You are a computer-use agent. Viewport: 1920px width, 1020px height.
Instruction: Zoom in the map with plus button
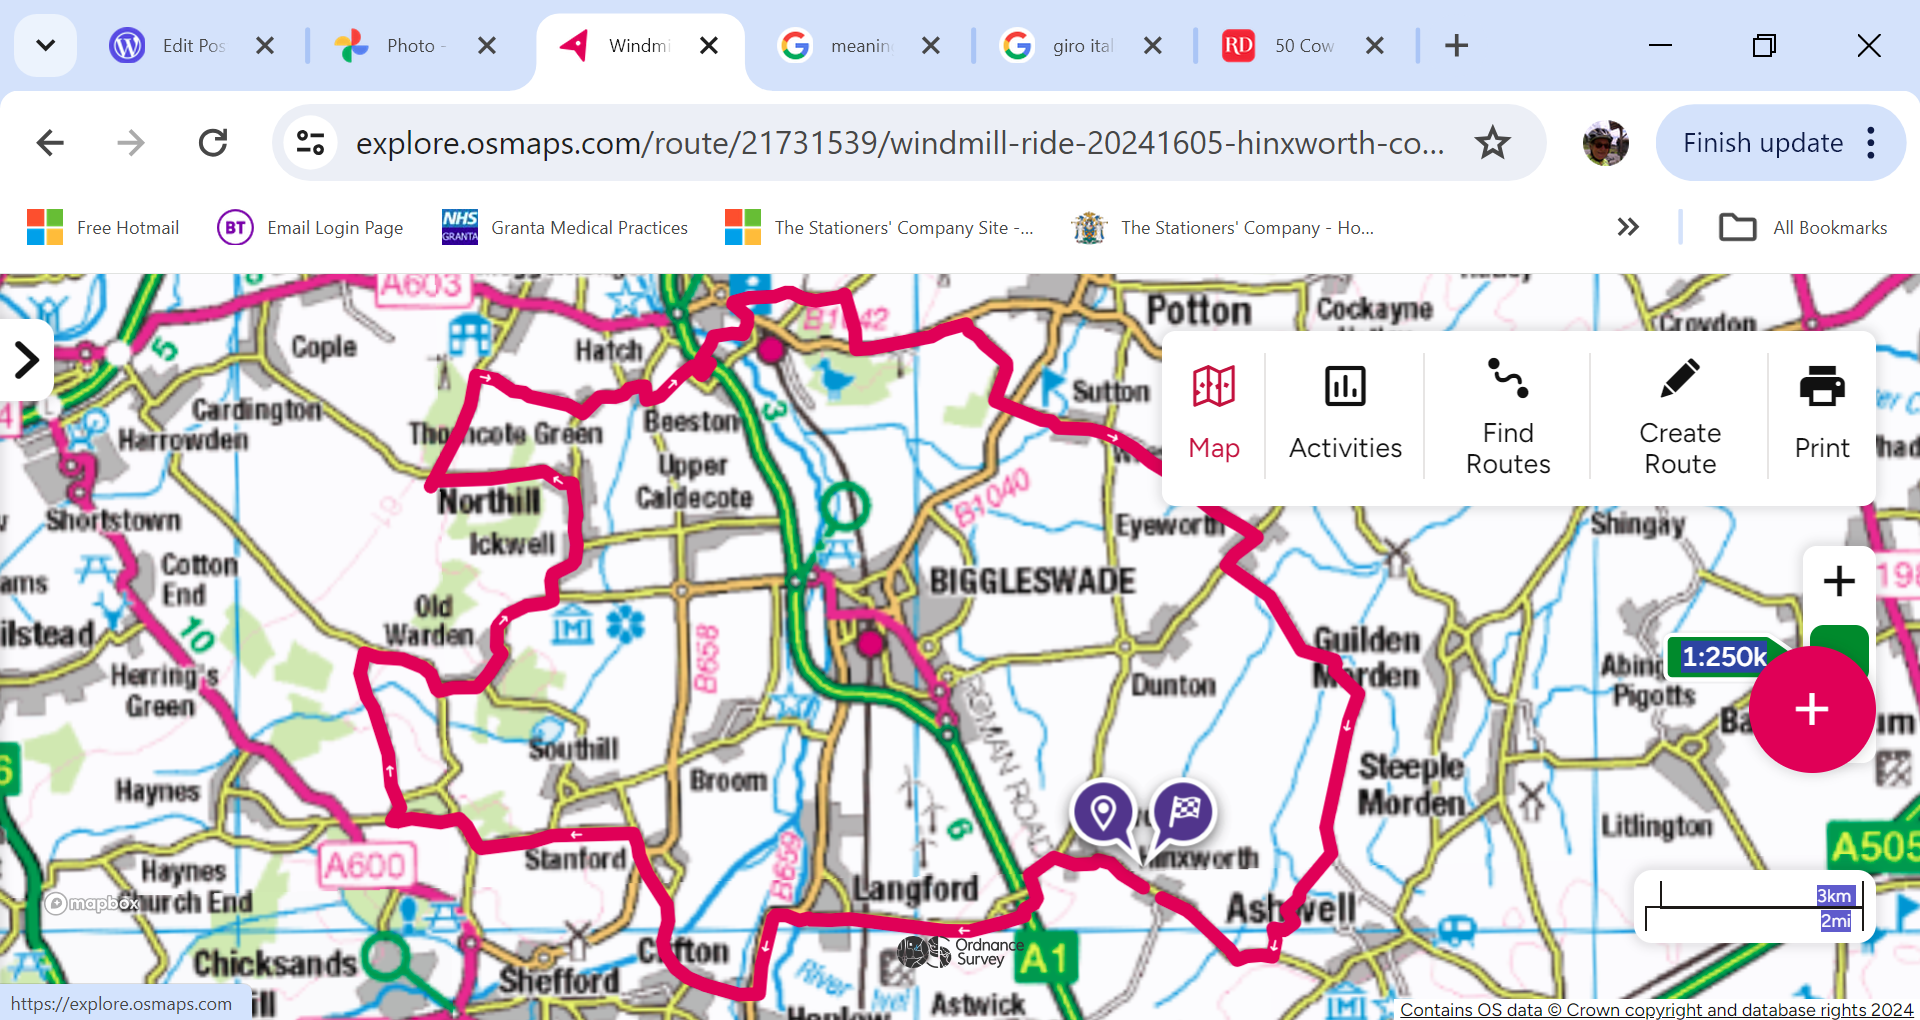[1838, 581]
